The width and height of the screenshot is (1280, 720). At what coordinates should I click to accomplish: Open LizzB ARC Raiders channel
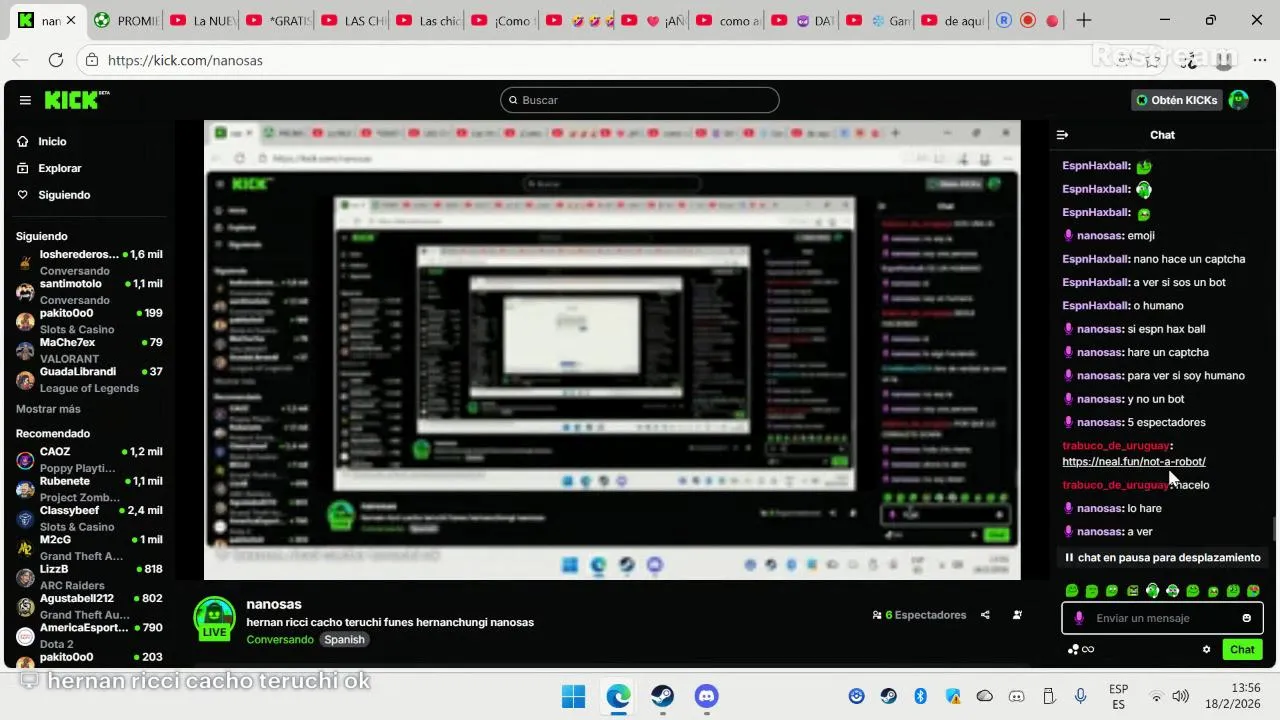coord(89,576)
